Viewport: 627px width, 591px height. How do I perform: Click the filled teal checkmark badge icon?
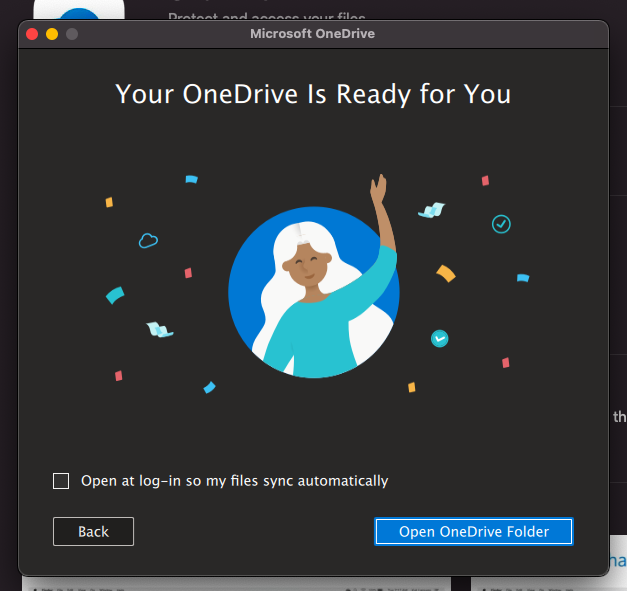coord(439,339)
